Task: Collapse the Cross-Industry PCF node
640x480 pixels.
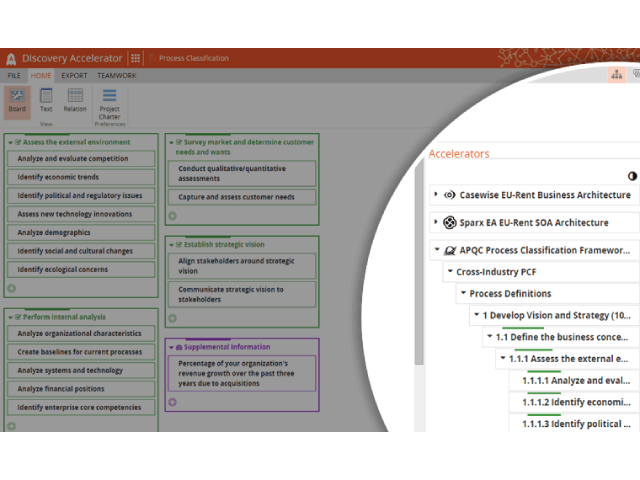Action: (450, 271)
